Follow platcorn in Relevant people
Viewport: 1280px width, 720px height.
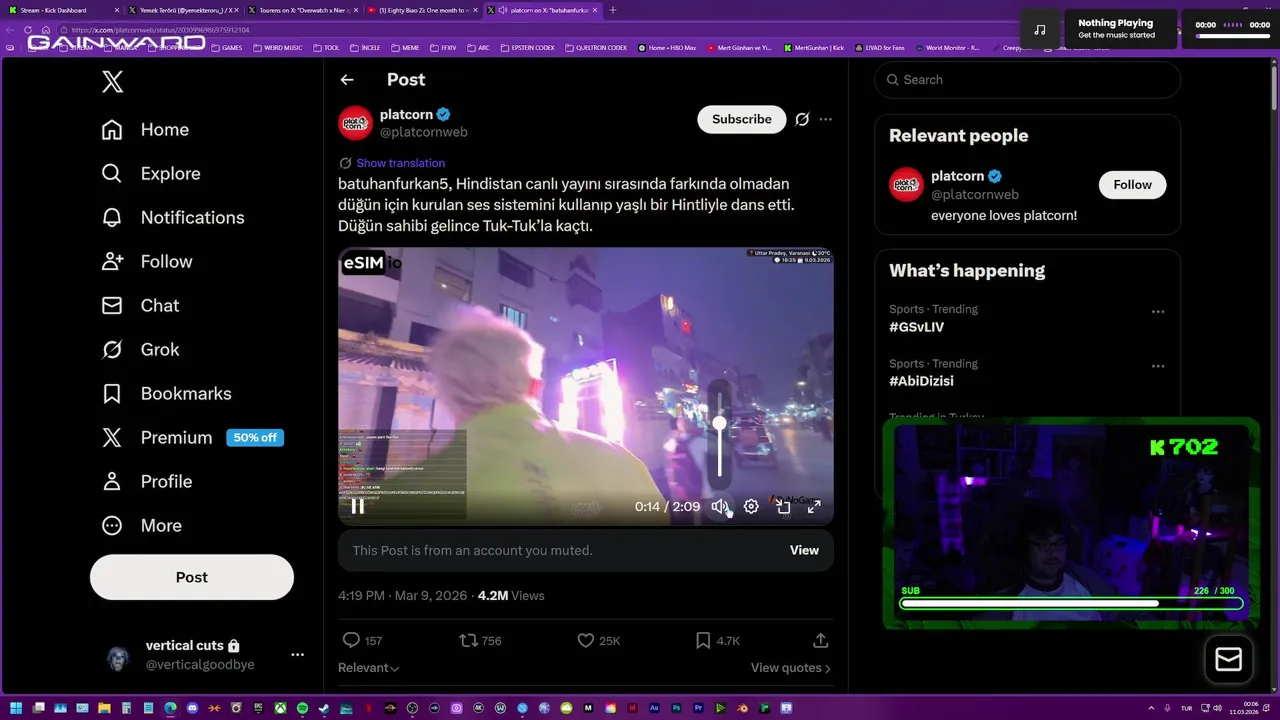[x=1132, y=185]
